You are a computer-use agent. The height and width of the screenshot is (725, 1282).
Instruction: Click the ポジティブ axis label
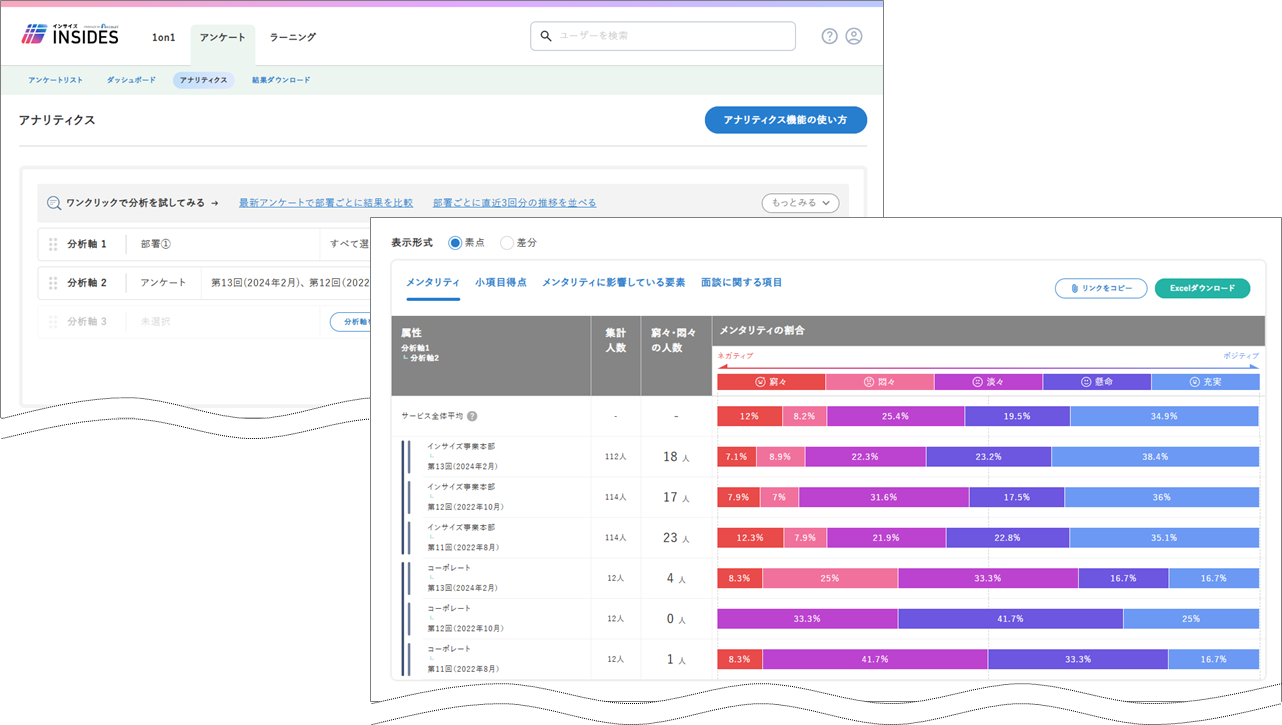tap(1241, 355)
